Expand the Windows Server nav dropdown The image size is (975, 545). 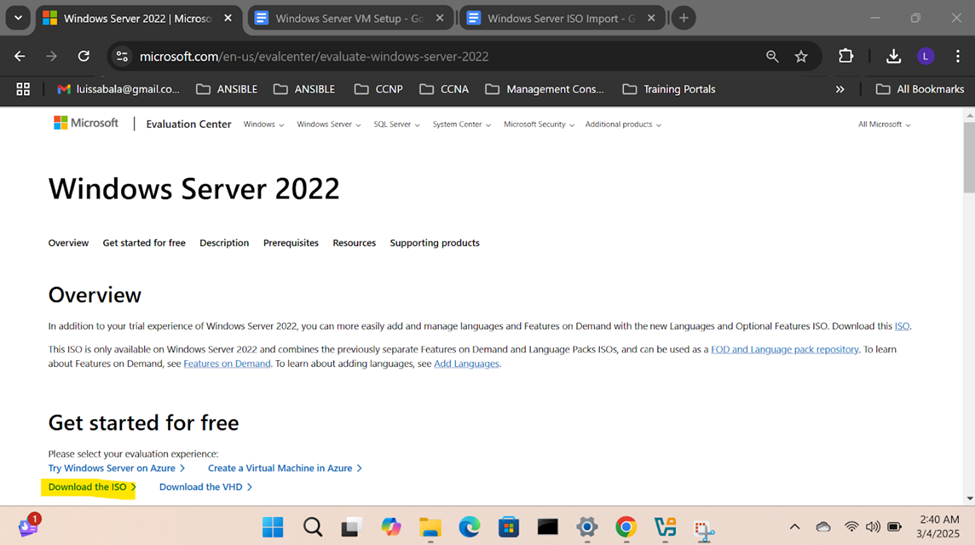point(328,124)
